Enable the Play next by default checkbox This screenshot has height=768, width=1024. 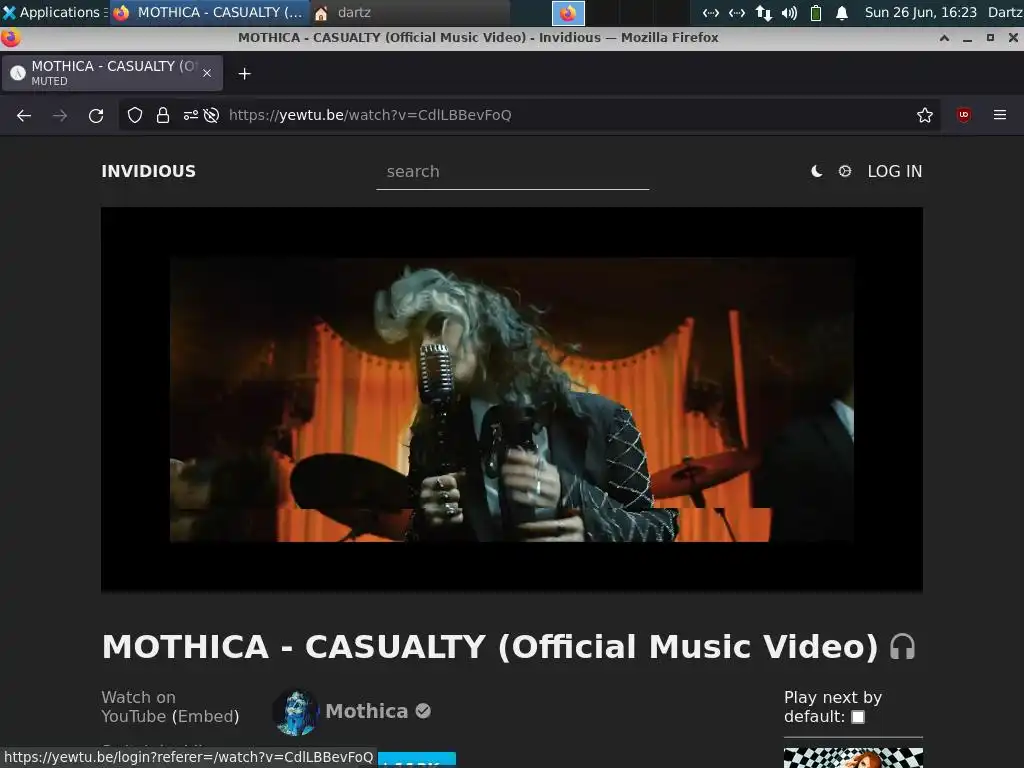tap(858, 717)
